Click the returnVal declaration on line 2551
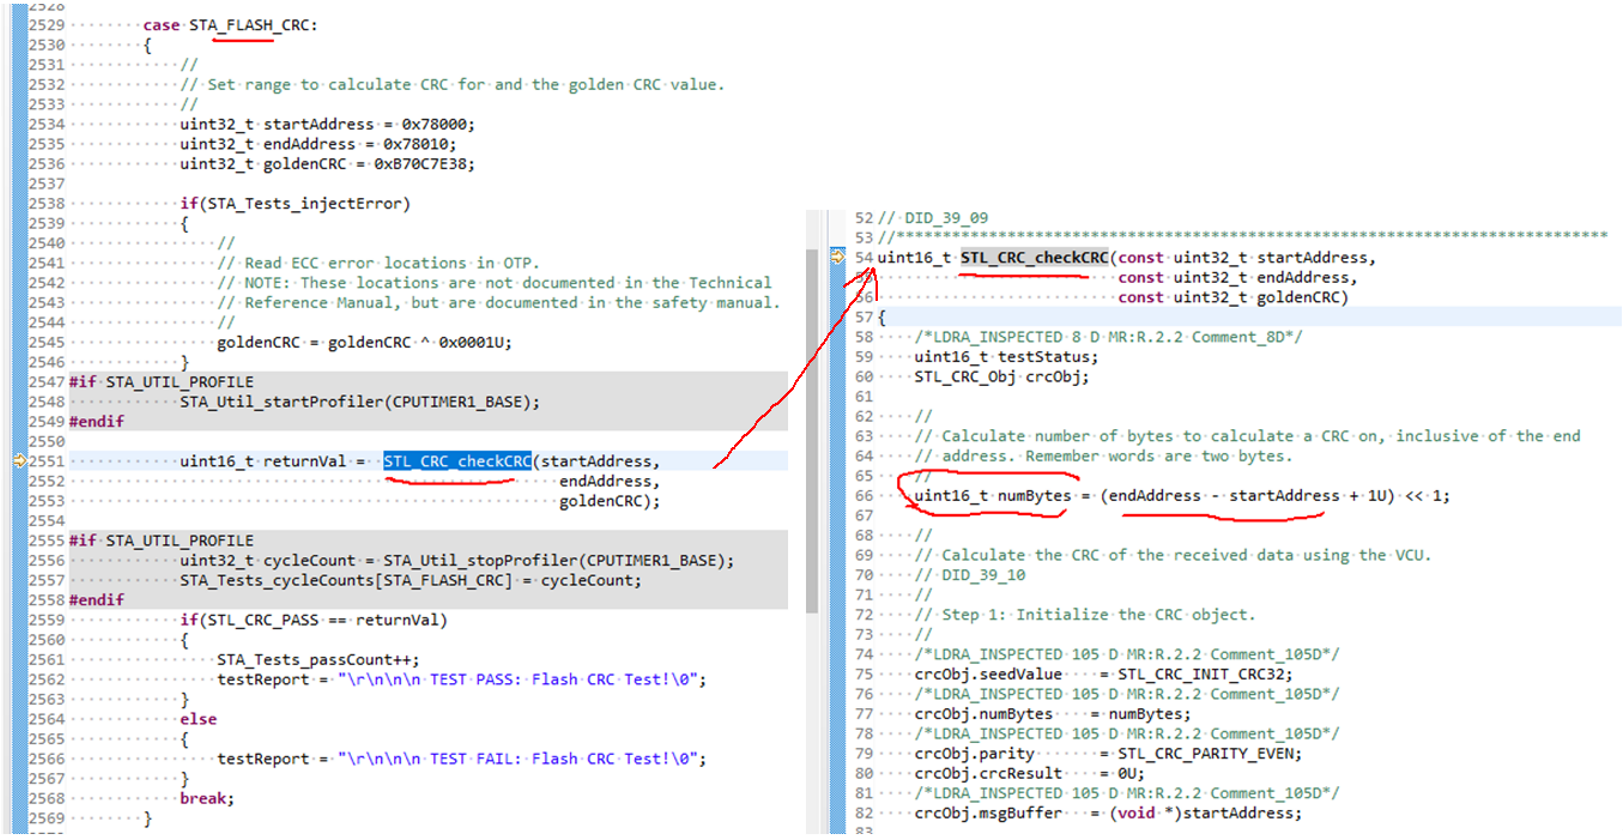 click(x=263, y=461)
